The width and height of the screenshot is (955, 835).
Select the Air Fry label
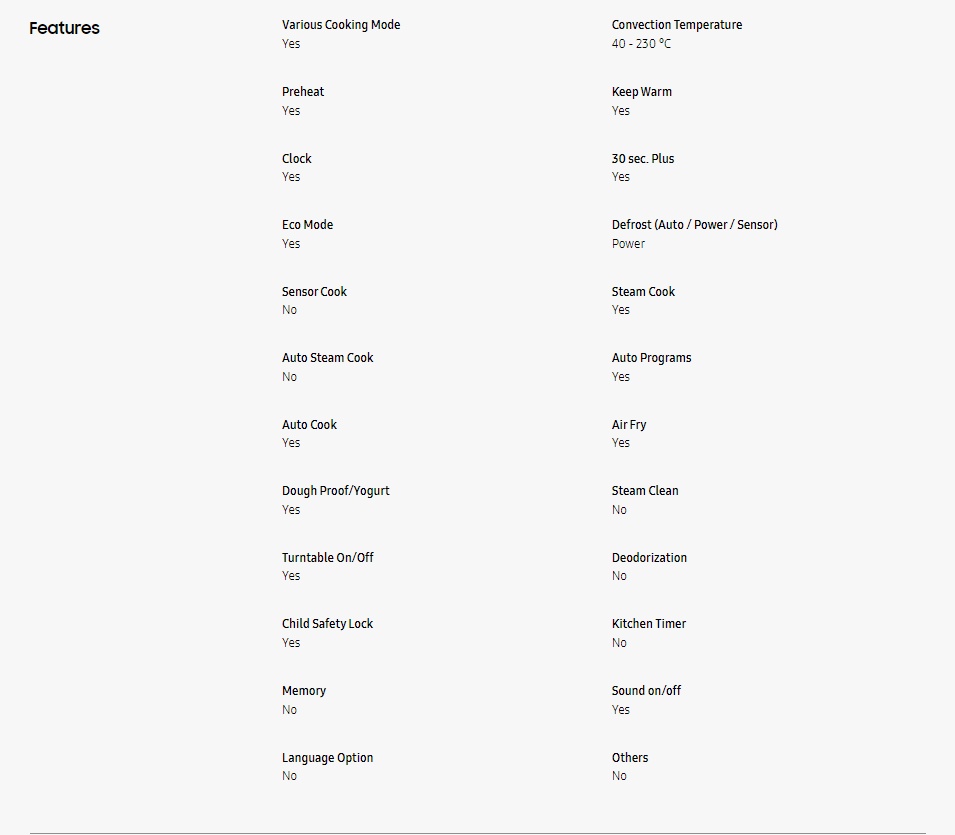click(629, 425)
